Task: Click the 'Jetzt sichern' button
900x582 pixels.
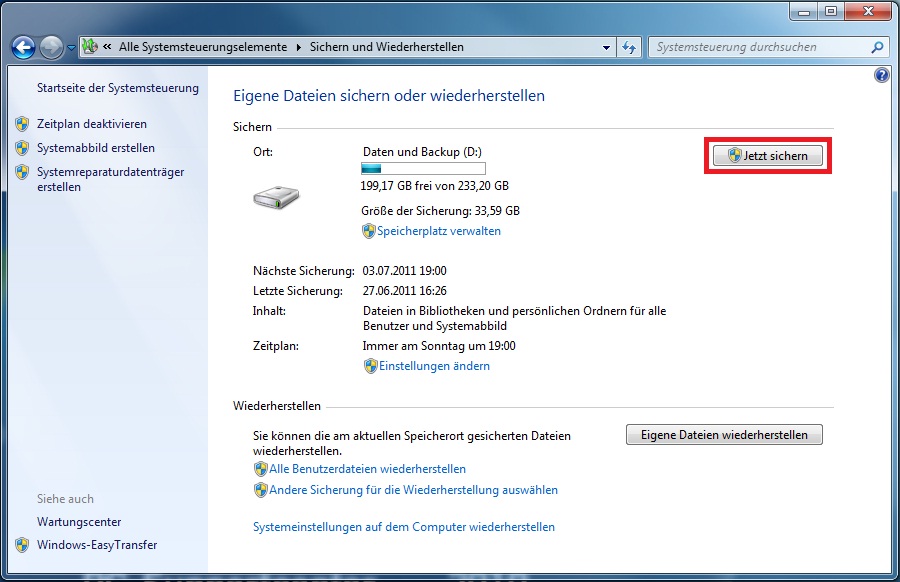Action: 767,156
